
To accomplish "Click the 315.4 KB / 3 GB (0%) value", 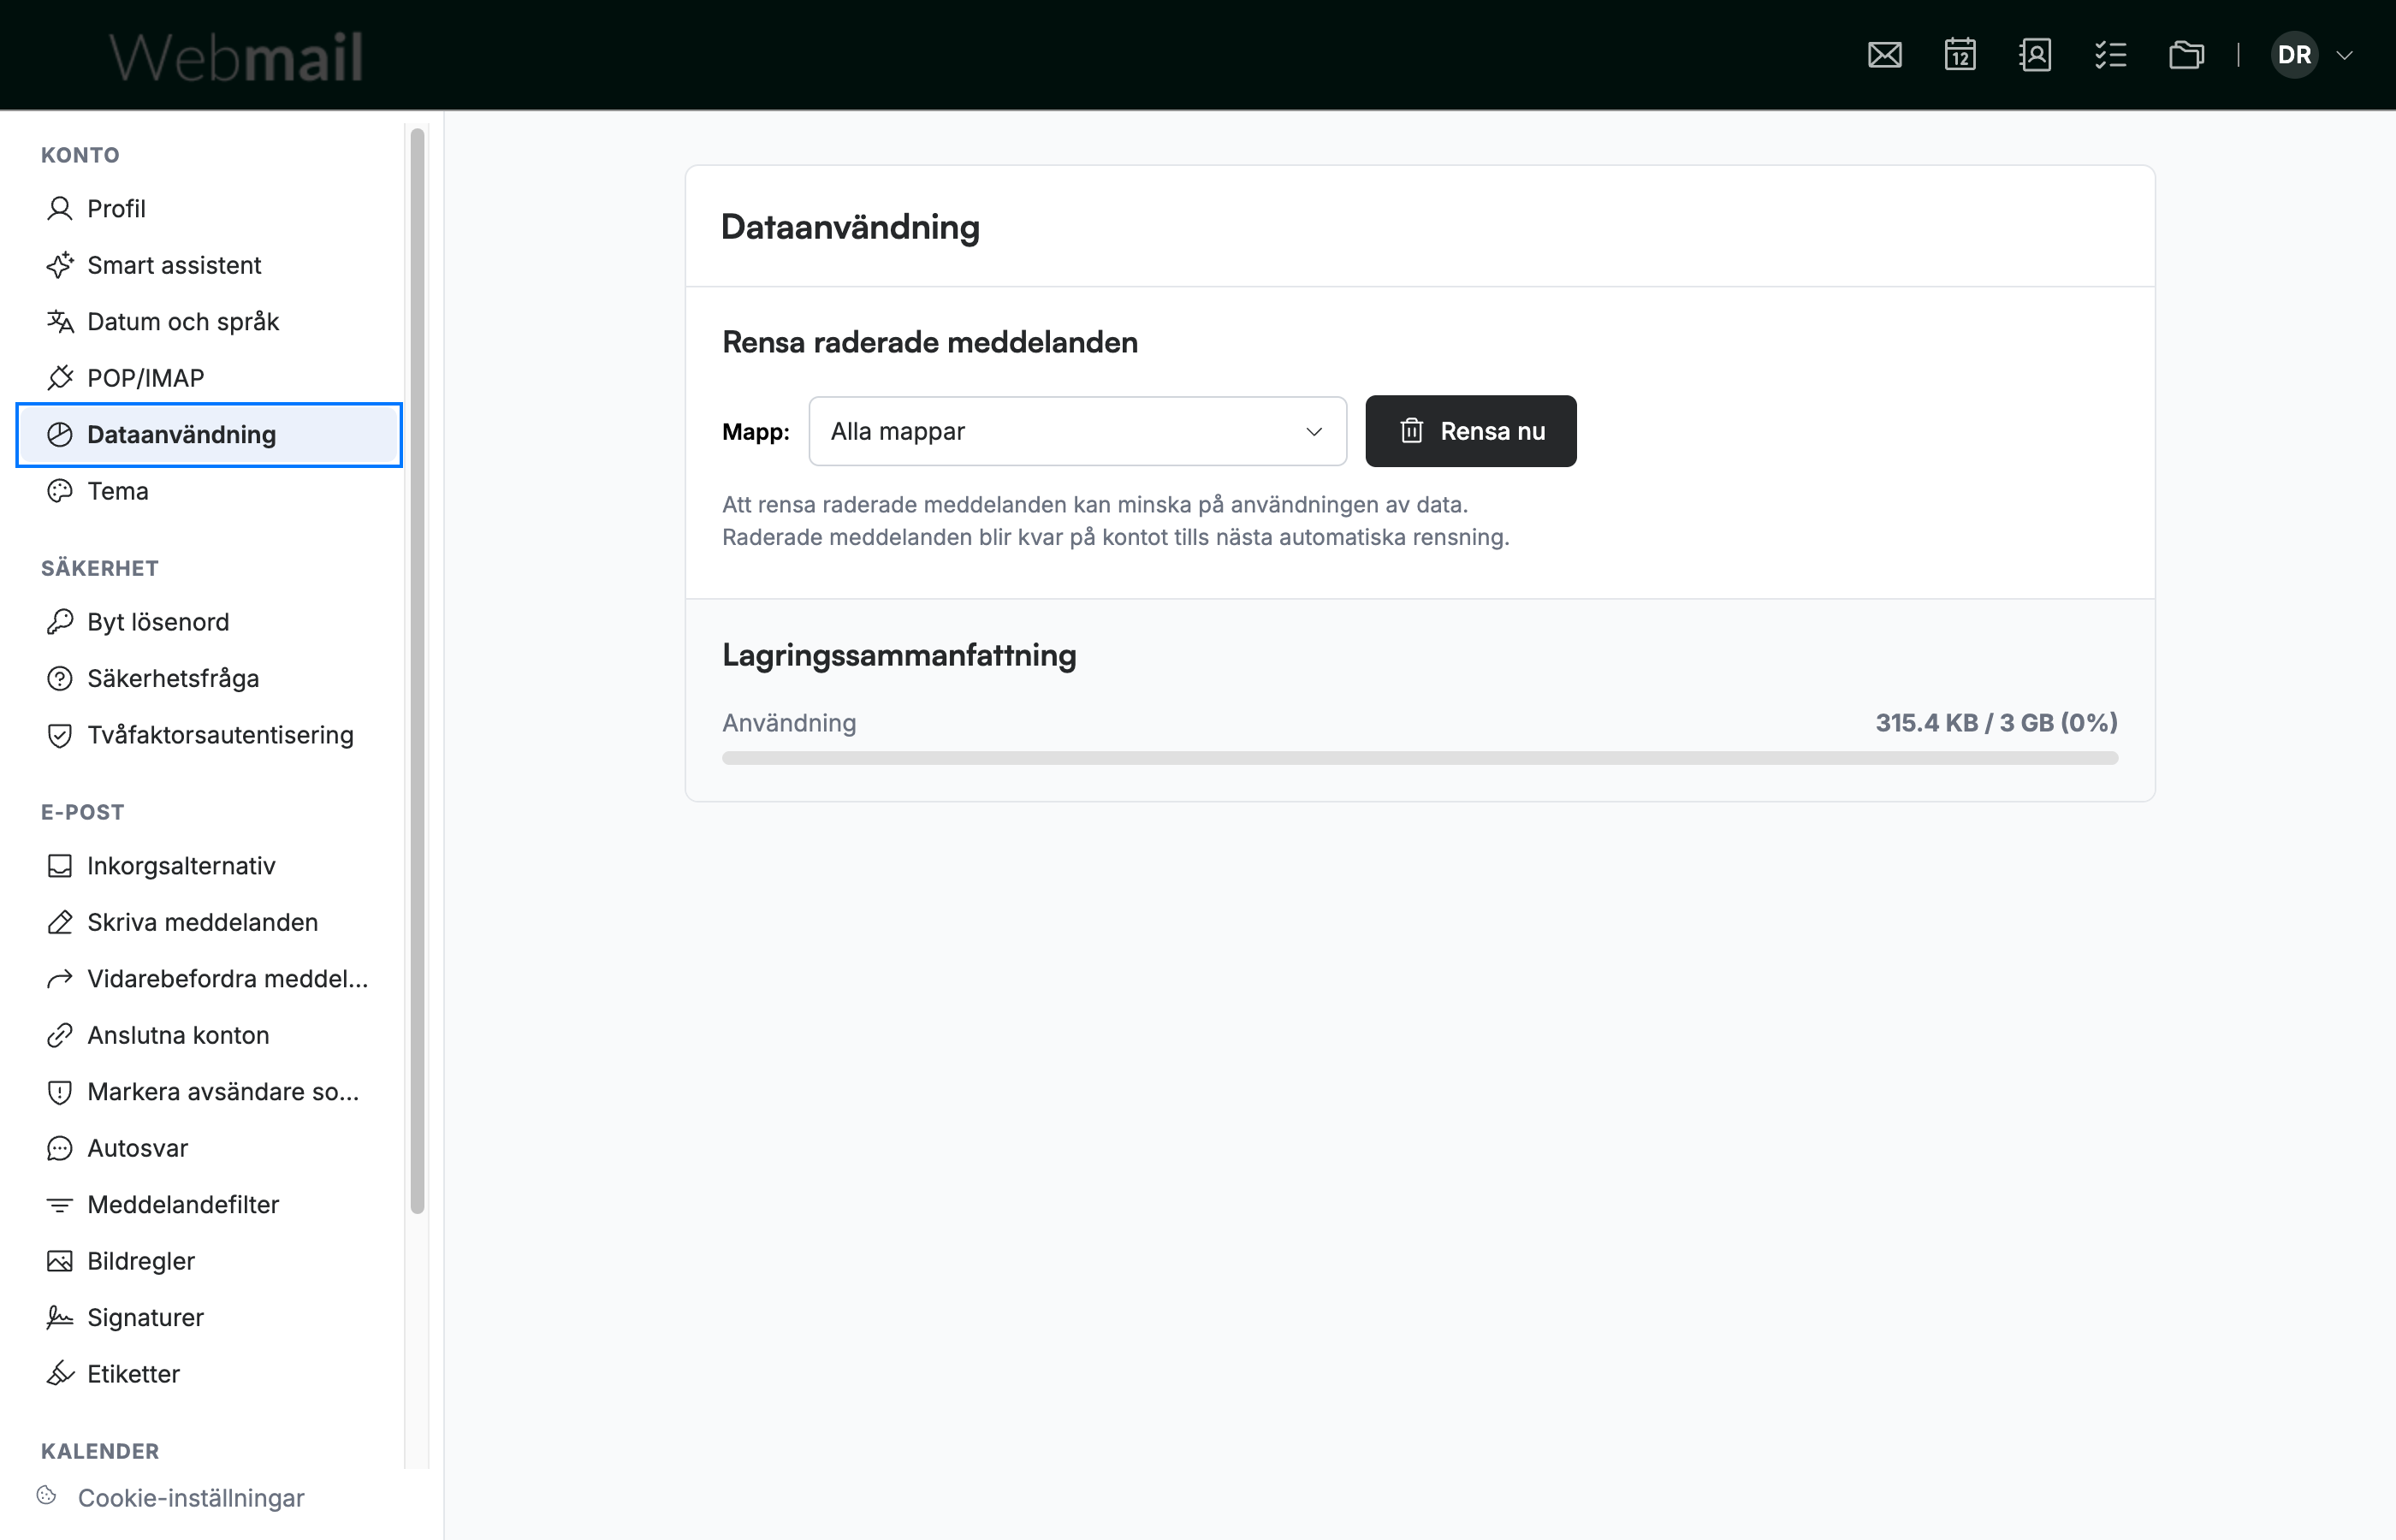I will click(x=1996, y=722).
